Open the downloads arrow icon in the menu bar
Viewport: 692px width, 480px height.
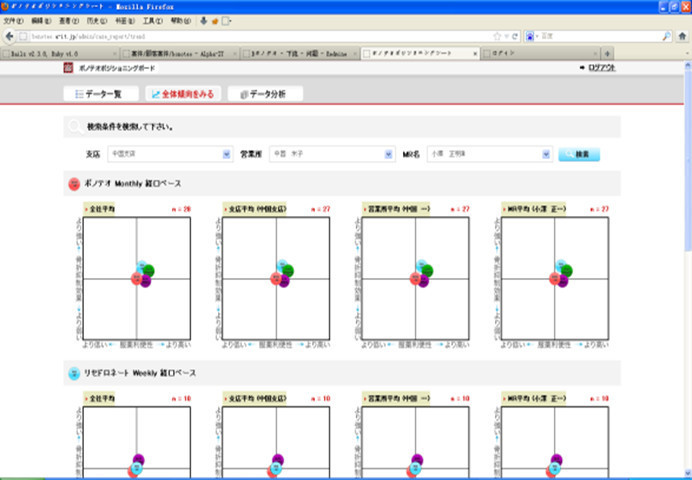tap(203, 20)
